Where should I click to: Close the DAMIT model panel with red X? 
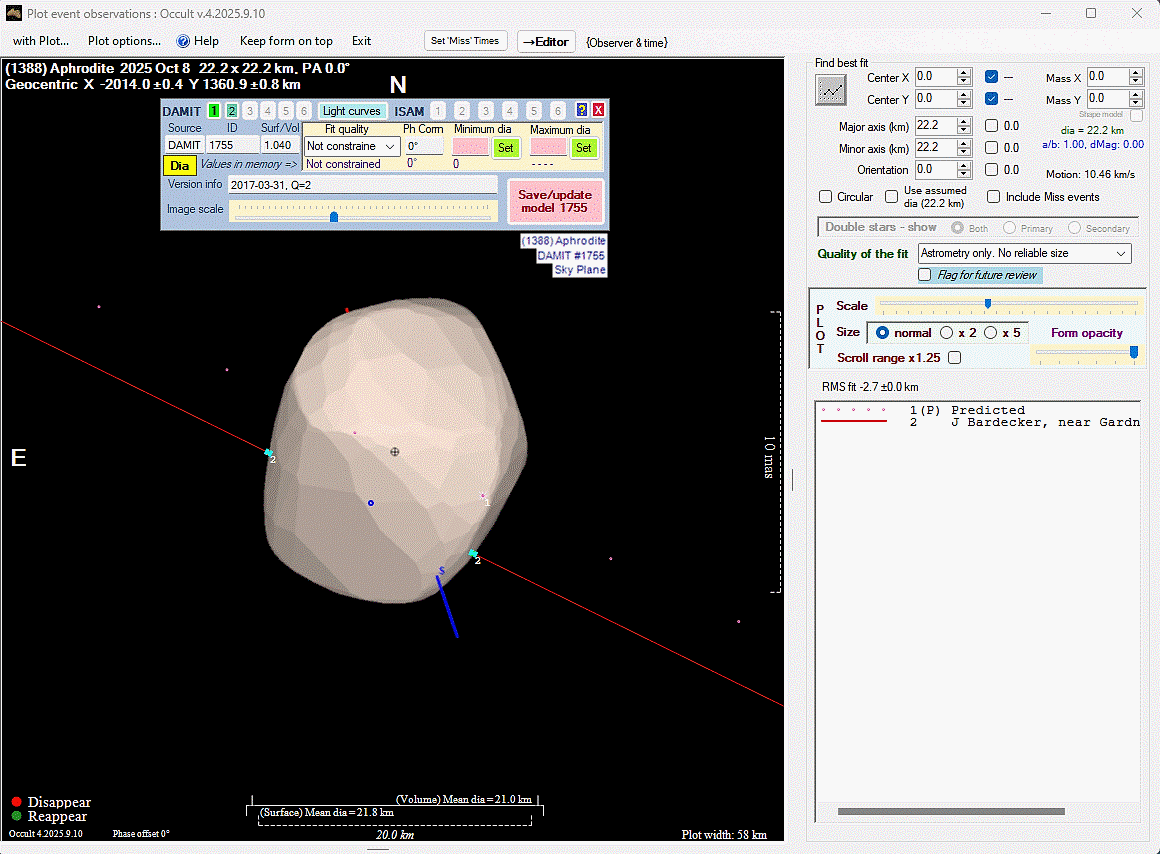tap(598, 111)
